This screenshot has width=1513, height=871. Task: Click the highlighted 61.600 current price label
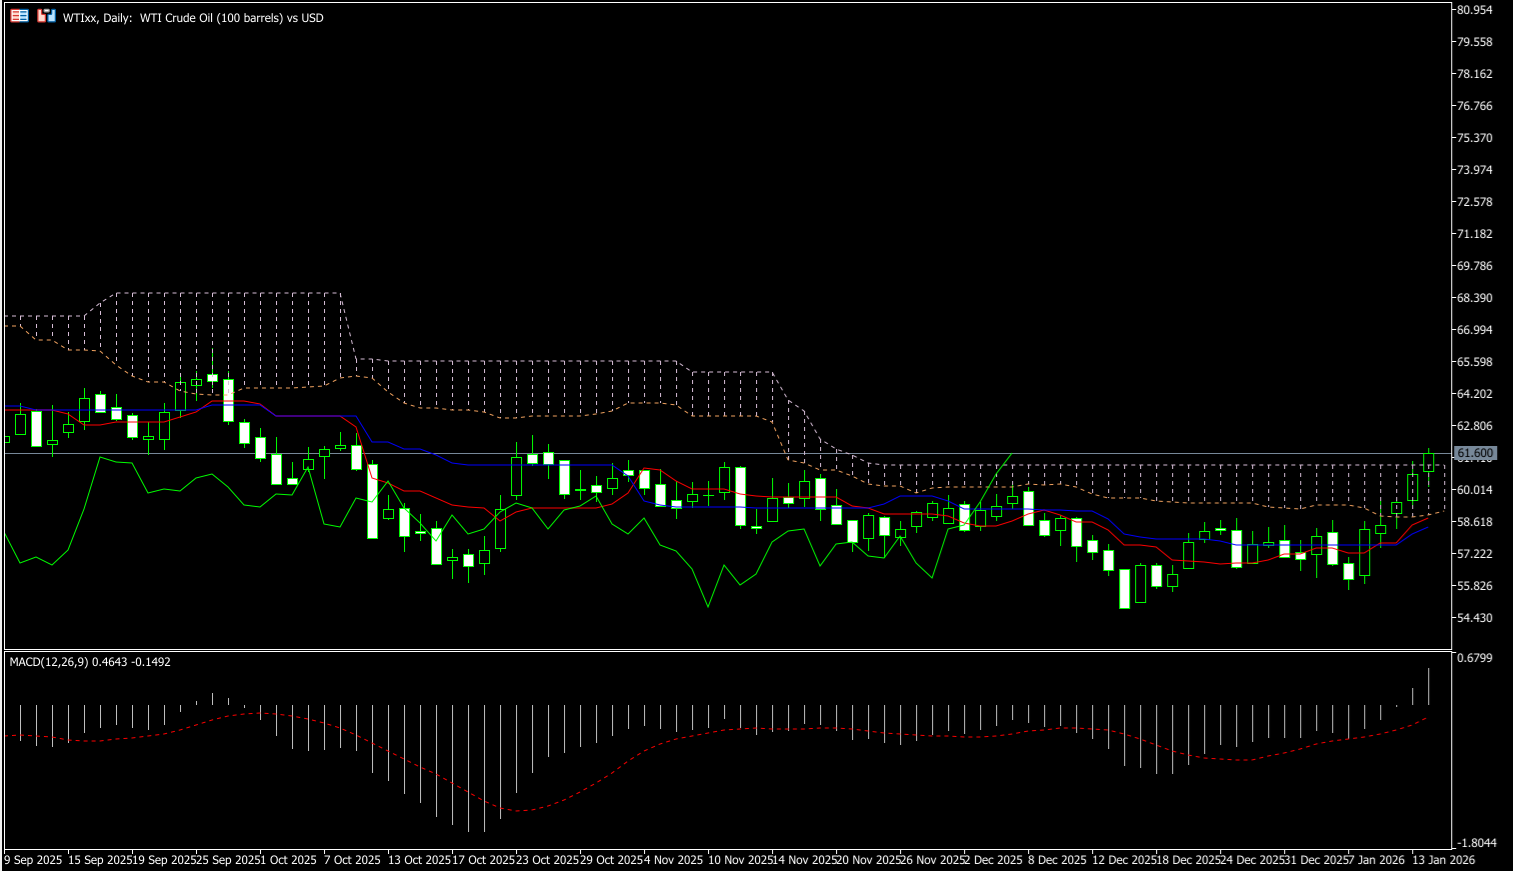point(1475,453)
